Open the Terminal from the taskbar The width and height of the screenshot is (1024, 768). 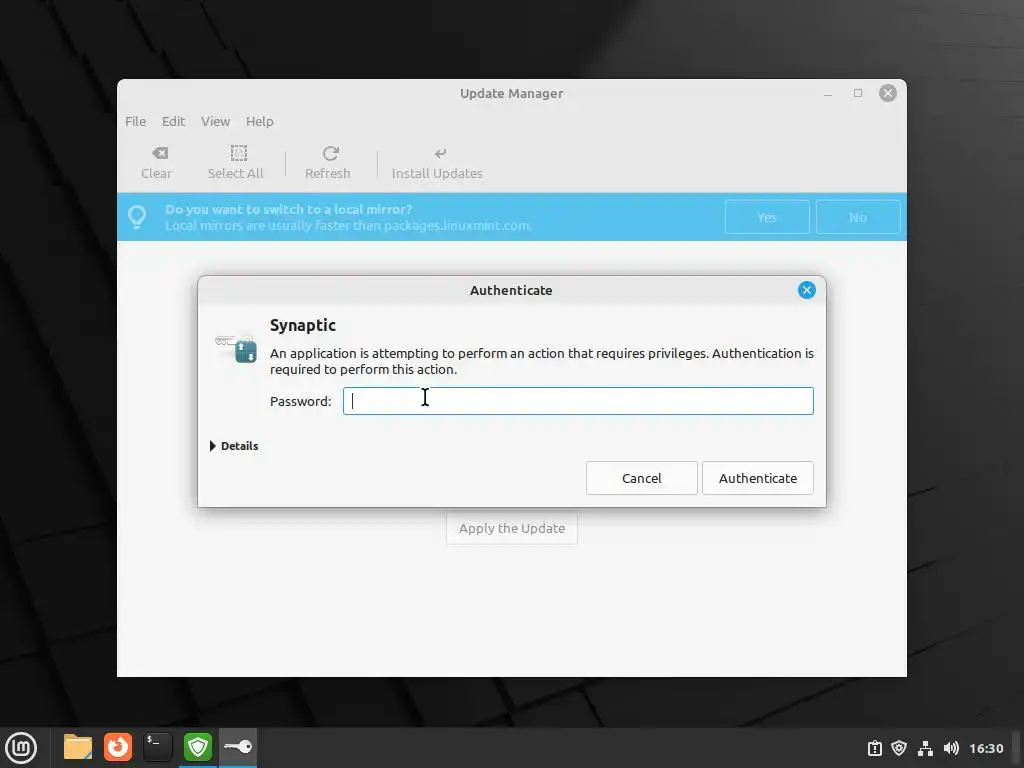[158, 748]
